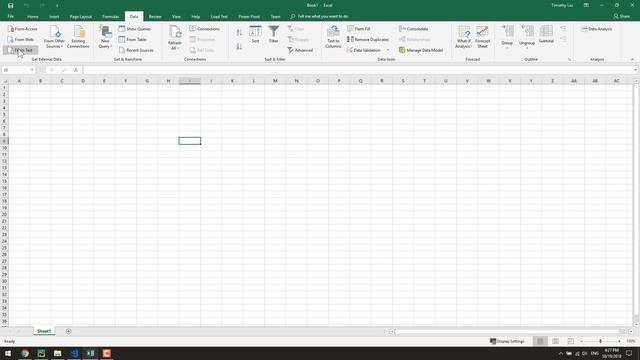Image resolution: width=640 pixels, height=360 pixels.
Task: Open the Sort dialog
Action: (256, 34)
